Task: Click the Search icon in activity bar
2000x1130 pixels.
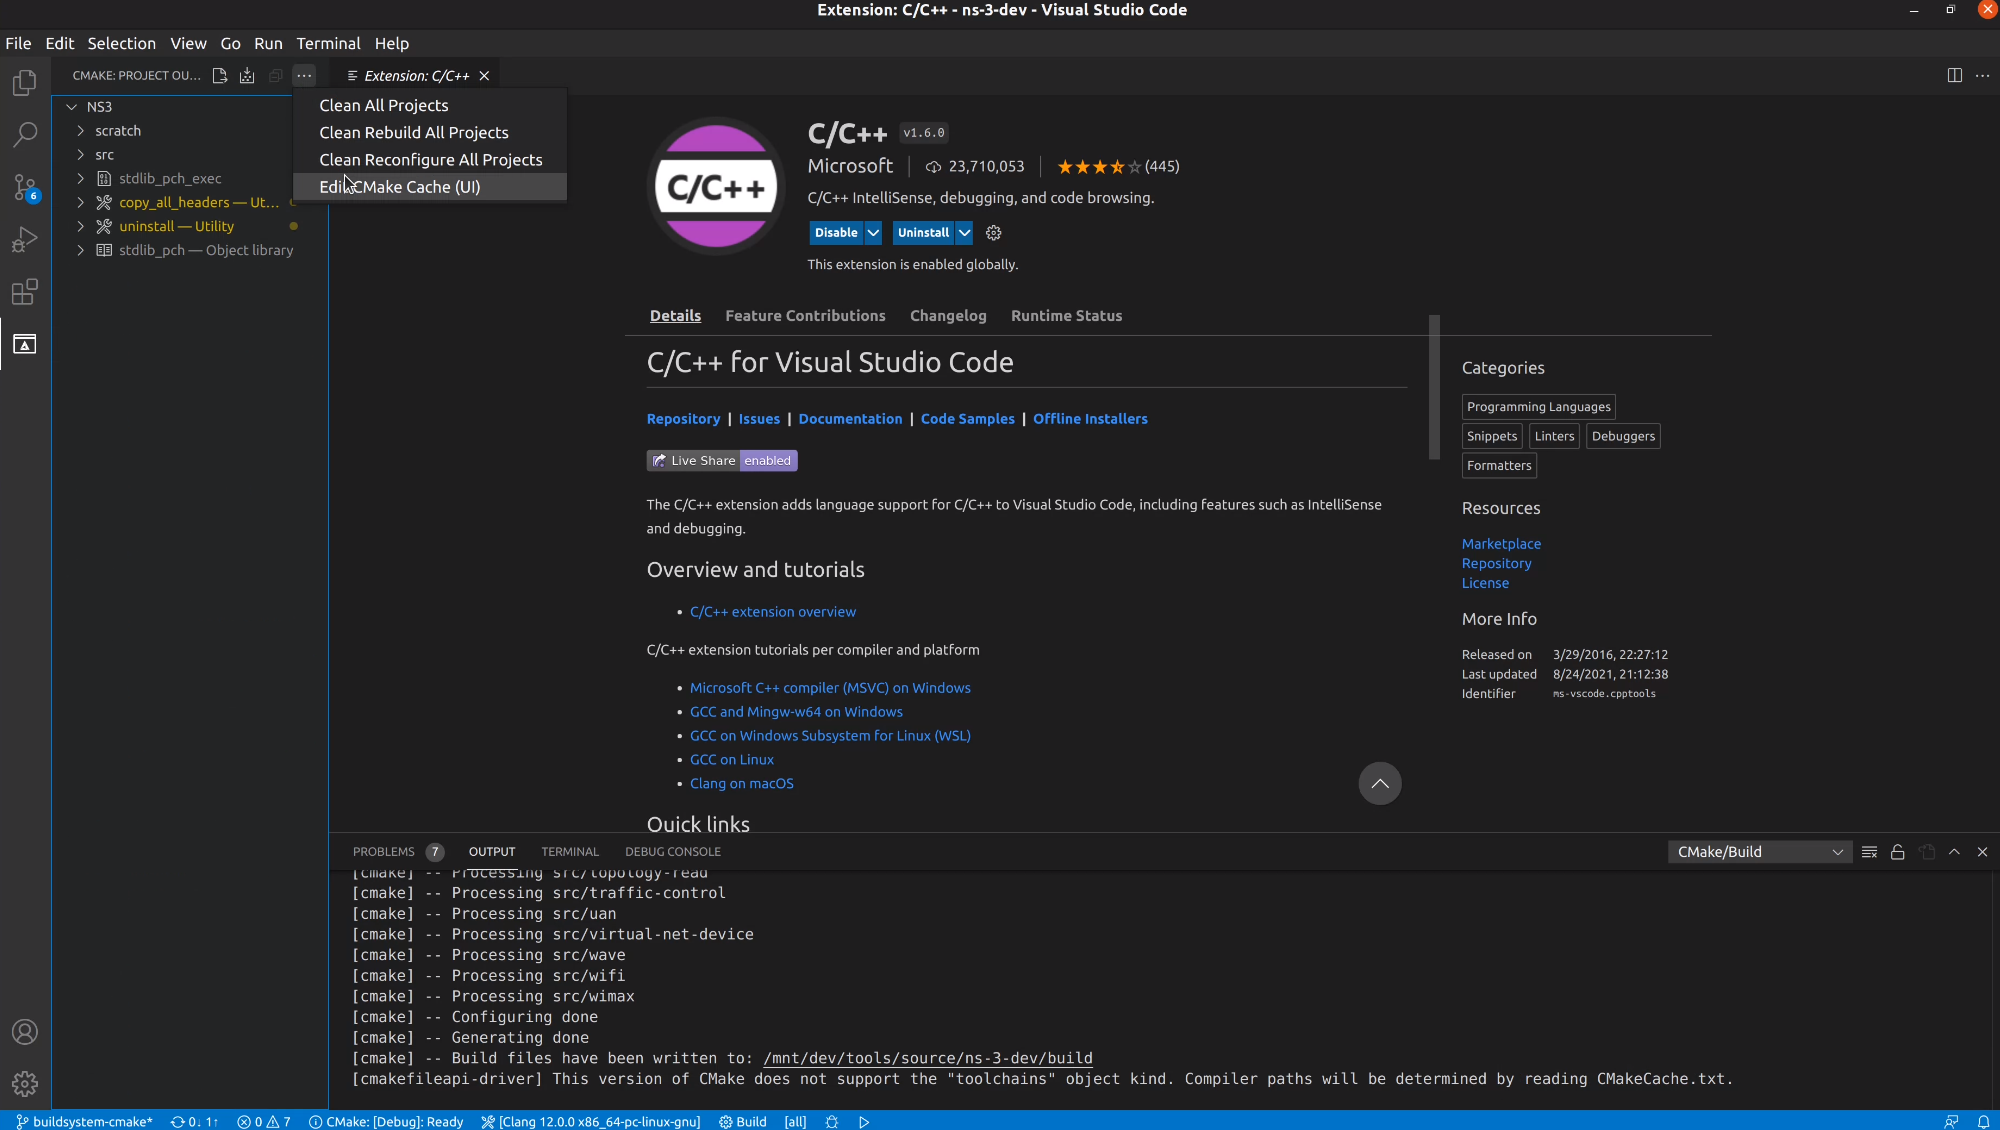Action: [x=25, y=134]
